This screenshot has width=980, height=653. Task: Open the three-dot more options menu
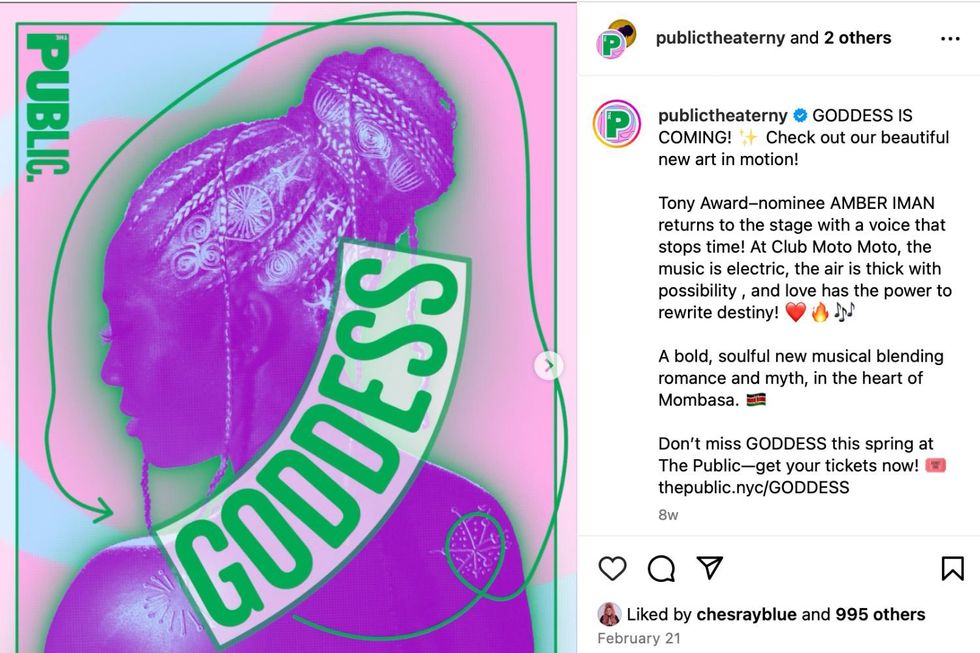coord(950,39)
